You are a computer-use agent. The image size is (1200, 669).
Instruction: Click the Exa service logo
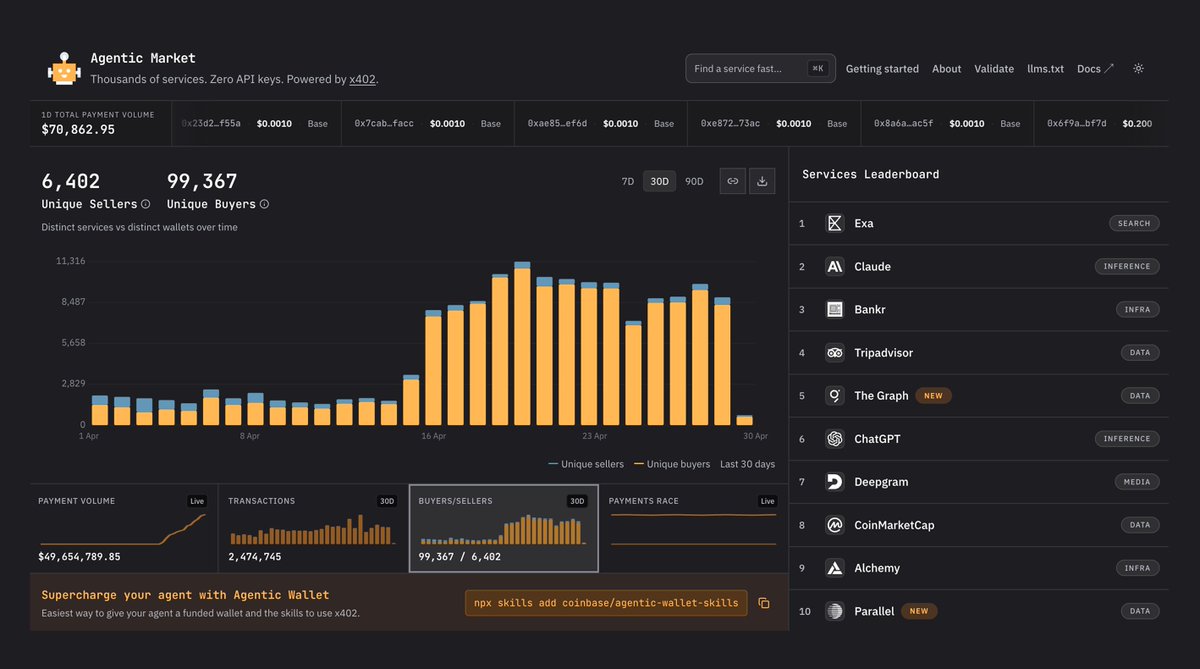tap(835, 223)
